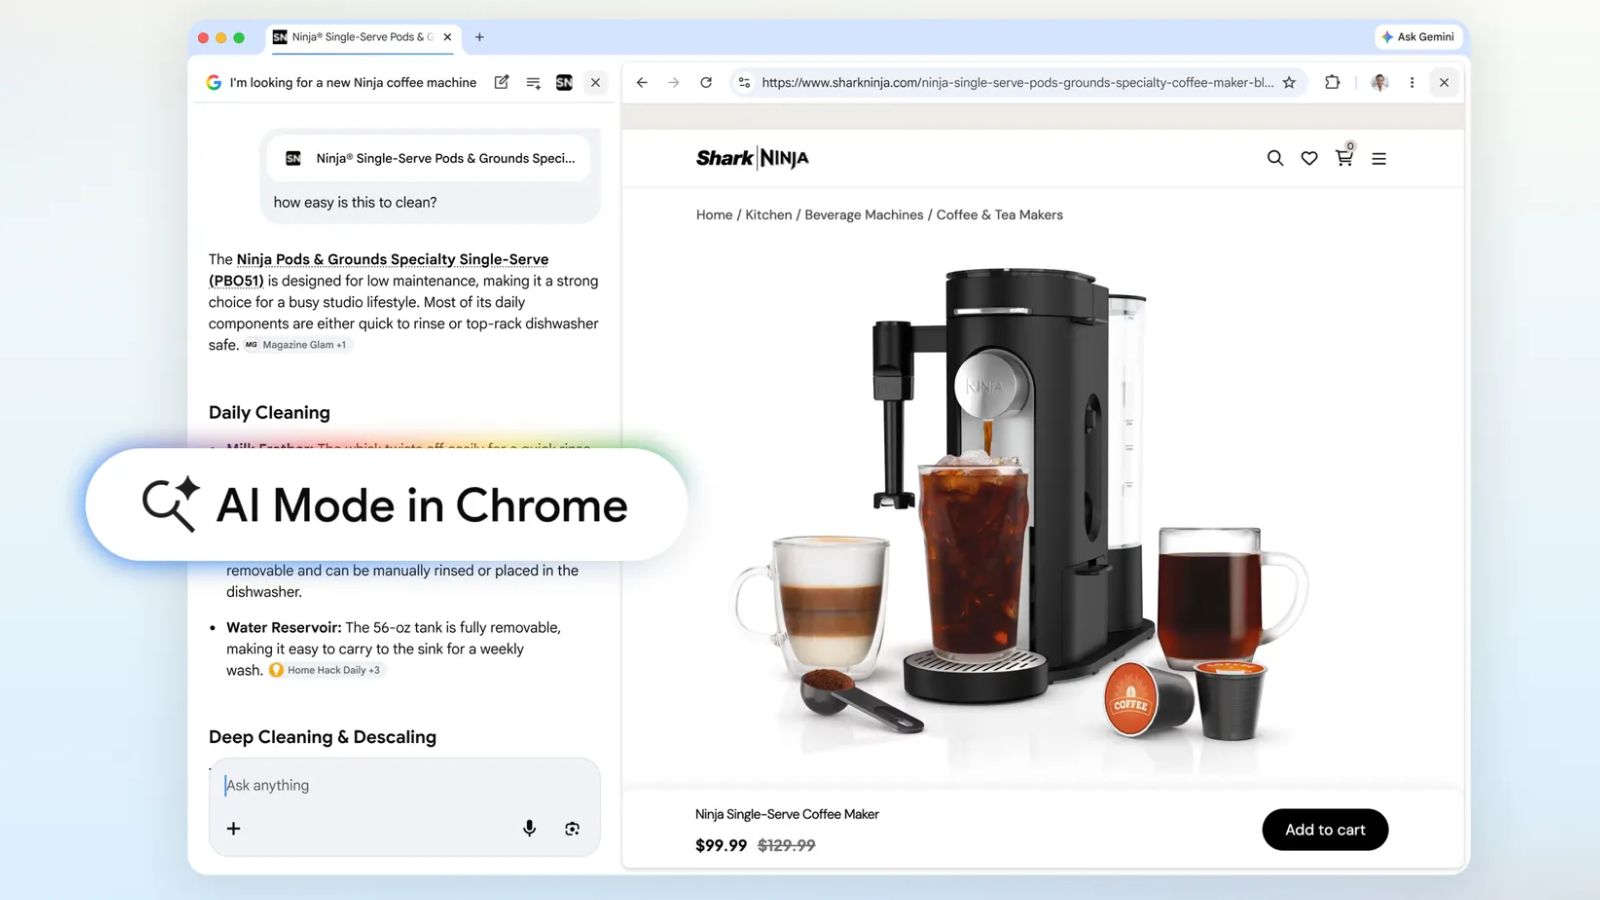
Task: Open Google Lens camera icon in chat input
Action: (572, 828)
